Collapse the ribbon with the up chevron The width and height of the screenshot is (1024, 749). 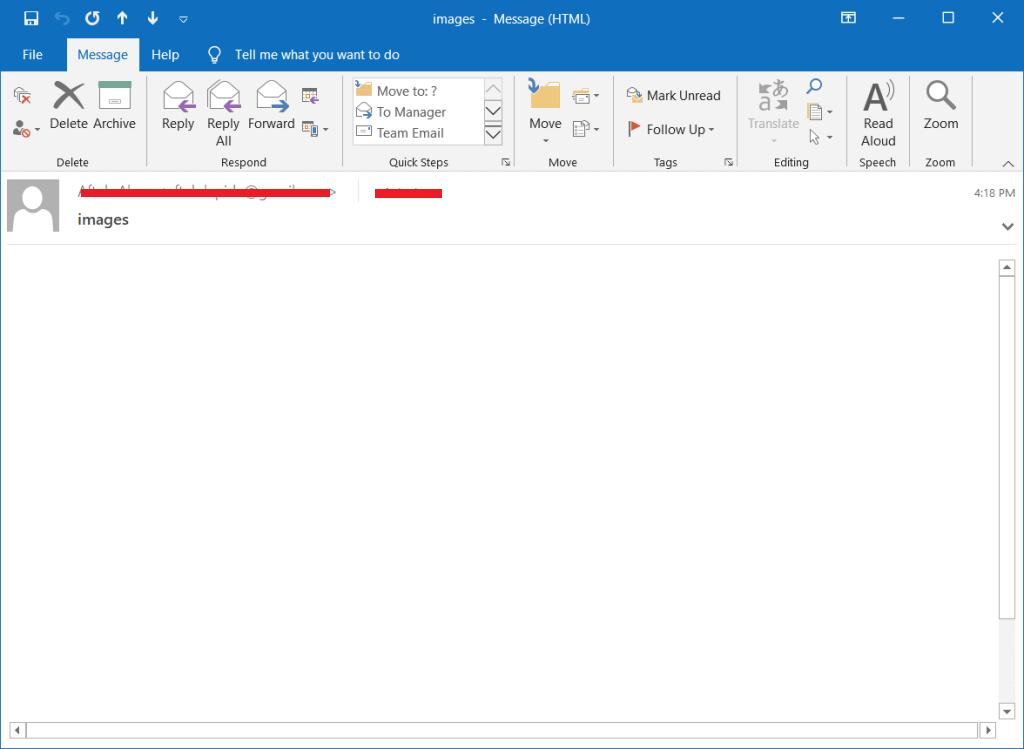(1008, 163)
